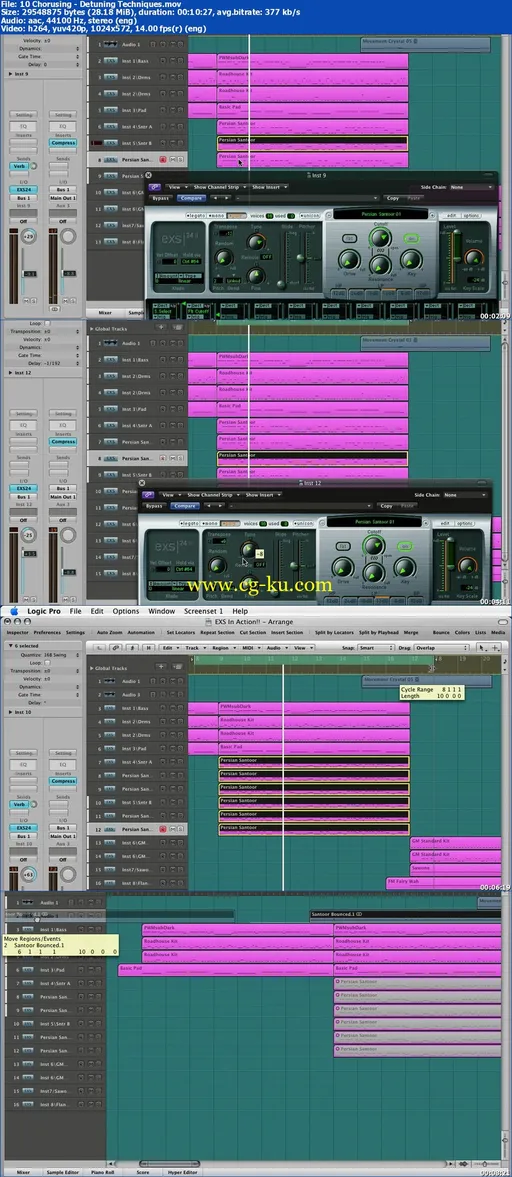The width and height of the screenshot is (512, 1177).
Task: Open Side Chain None dropdown in Inst 9 window
Action: (471, 187)
